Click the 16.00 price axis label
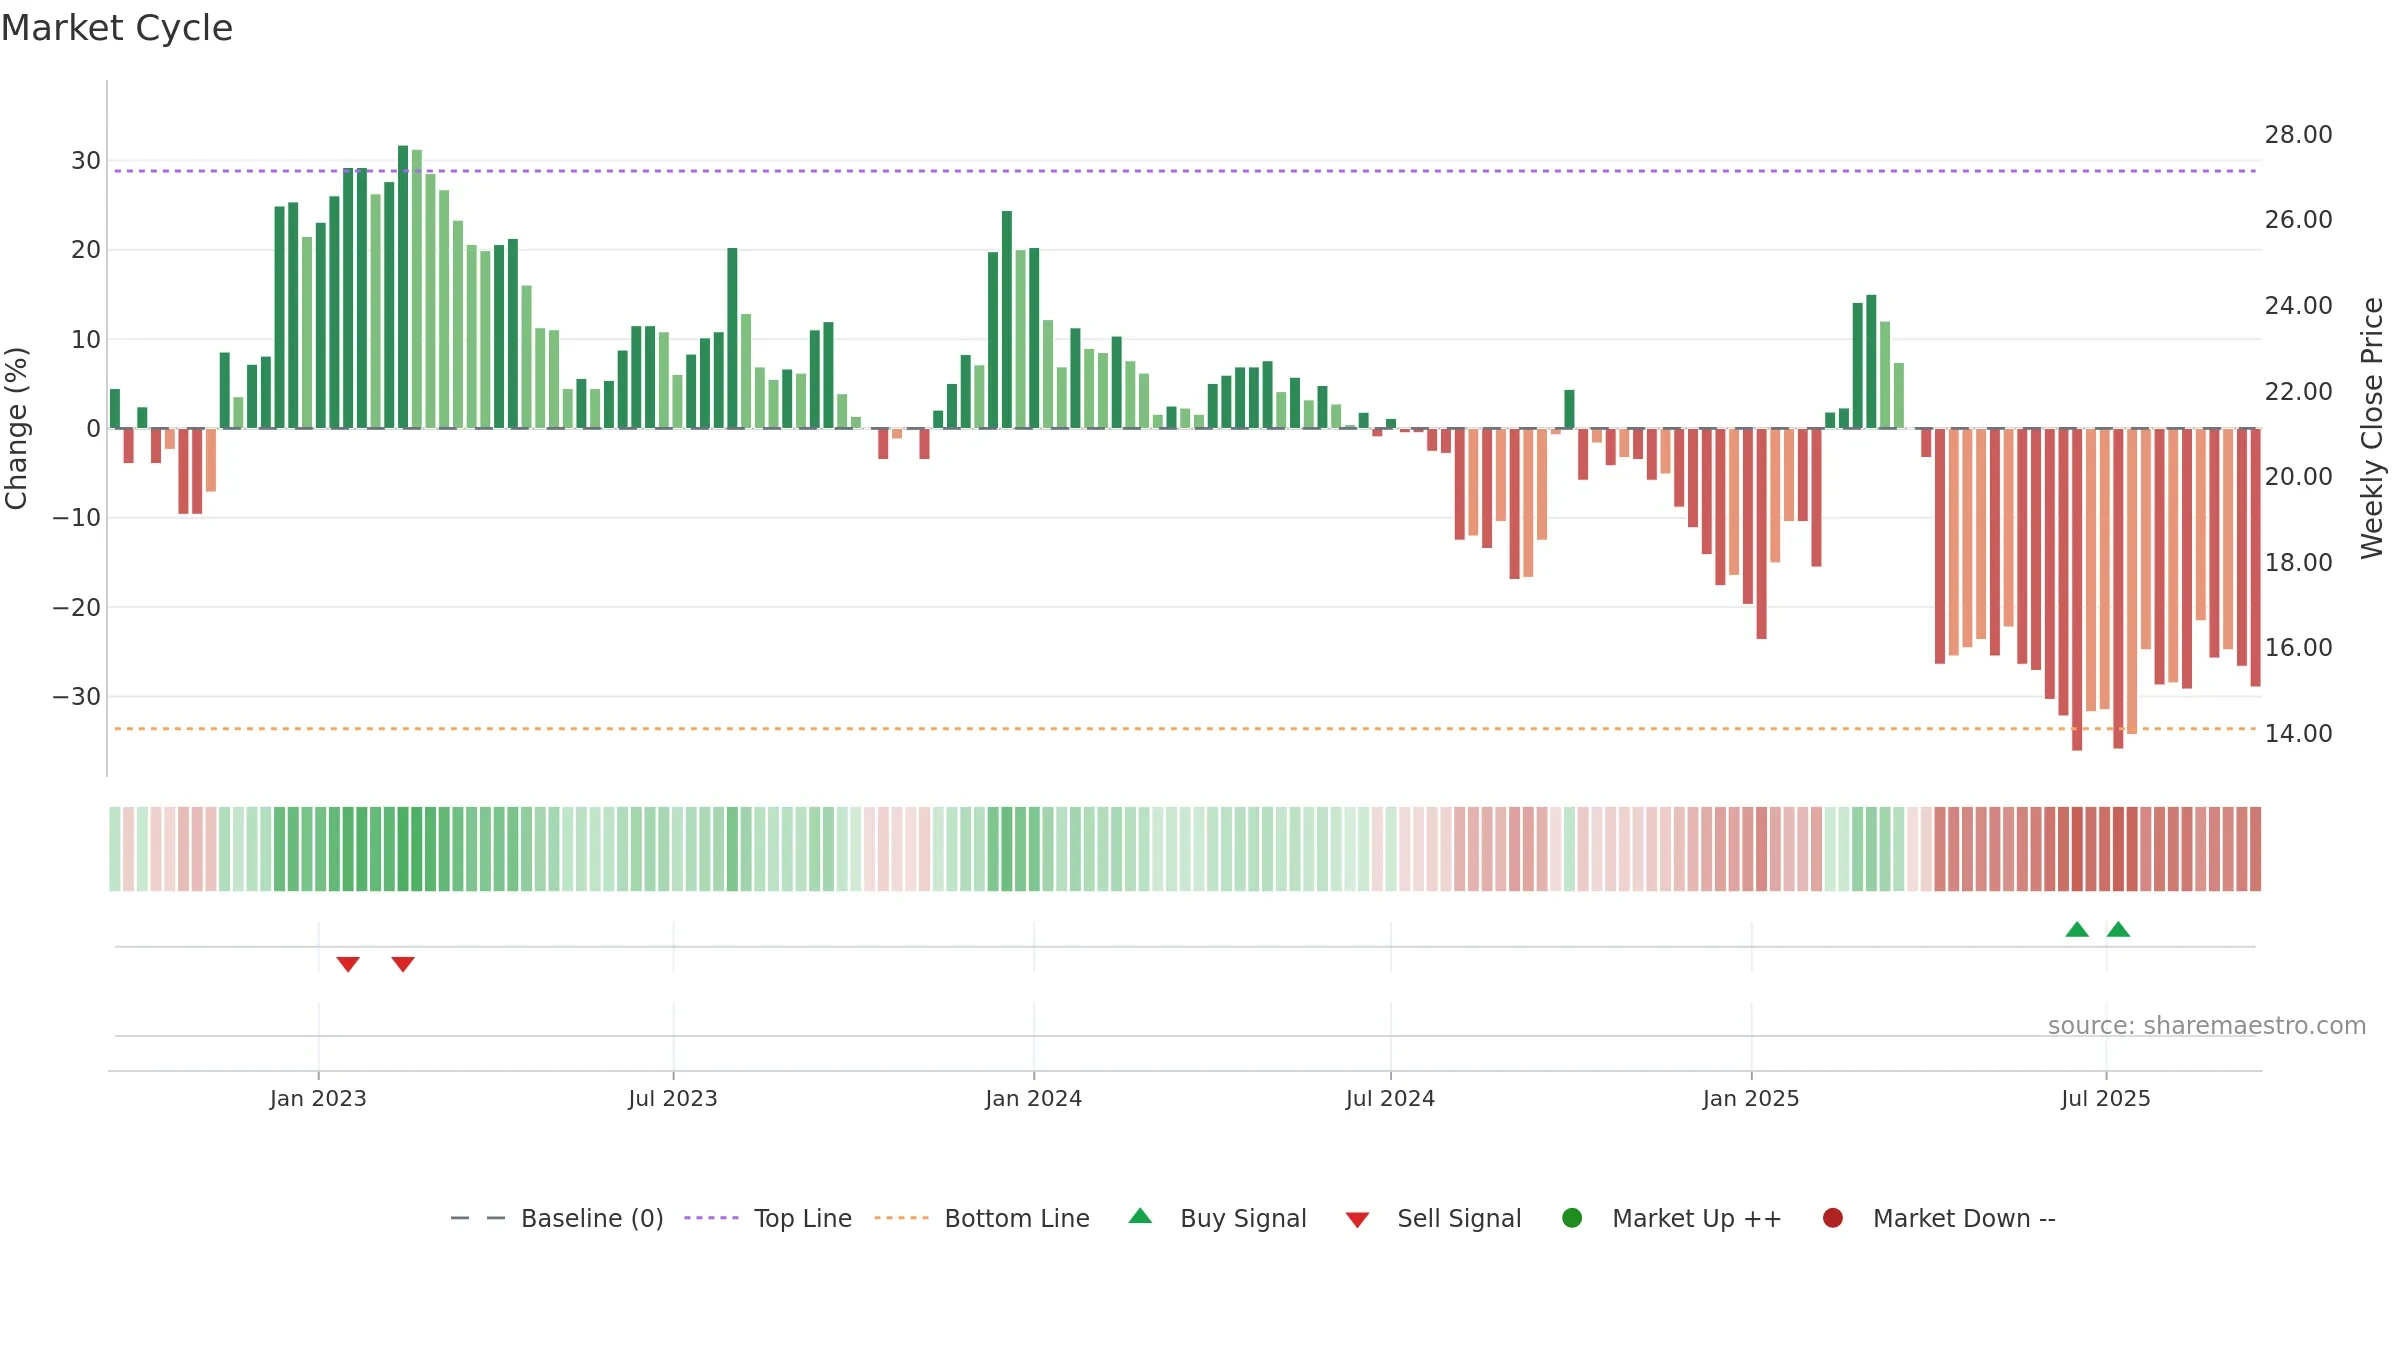Screen dimensions: 2400x1350 2298,647
